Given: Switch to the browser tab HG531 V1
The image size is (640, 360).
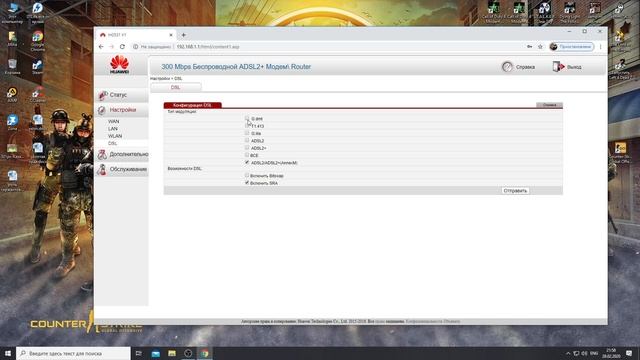Looking at the screenshot, I should [x=136, y=35].
